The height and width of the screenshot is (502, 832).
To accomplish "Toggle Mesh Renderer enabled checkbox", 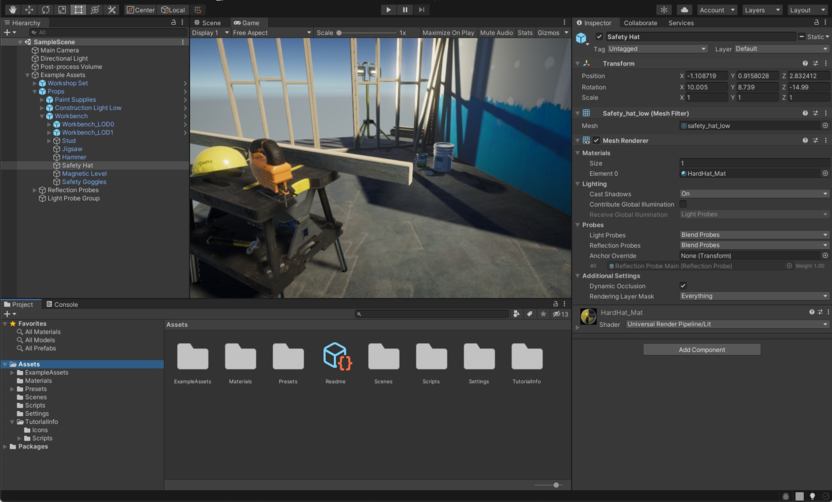I will (x=596, y=141).
